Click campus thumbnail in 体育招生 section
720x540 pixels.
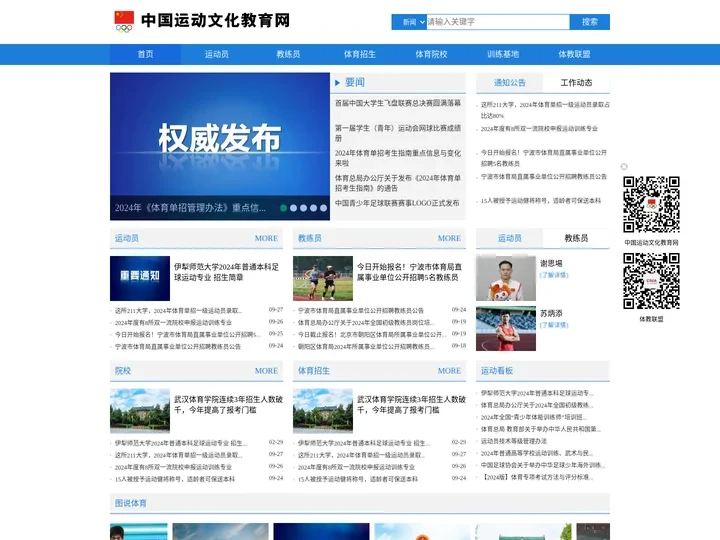(x=323, y=411)
